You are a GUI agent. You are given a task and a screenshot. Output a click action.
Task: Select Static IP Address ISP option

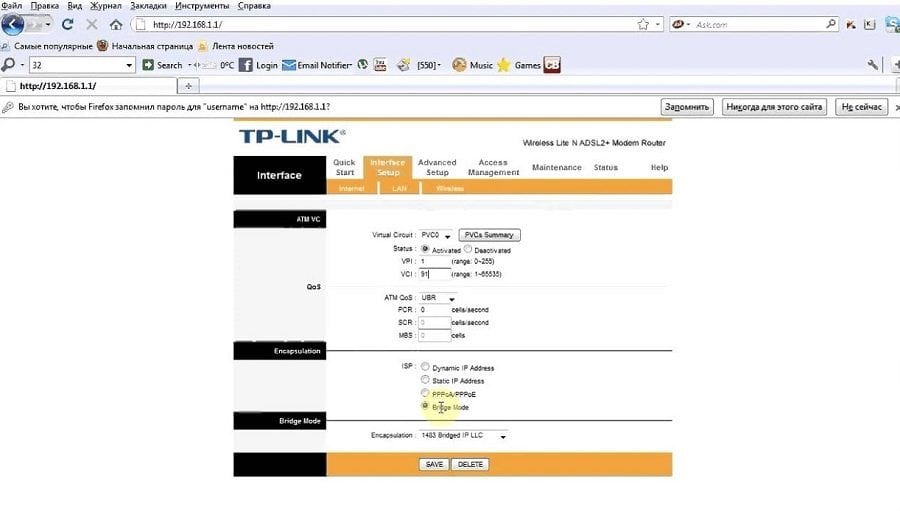pos(425,380)
